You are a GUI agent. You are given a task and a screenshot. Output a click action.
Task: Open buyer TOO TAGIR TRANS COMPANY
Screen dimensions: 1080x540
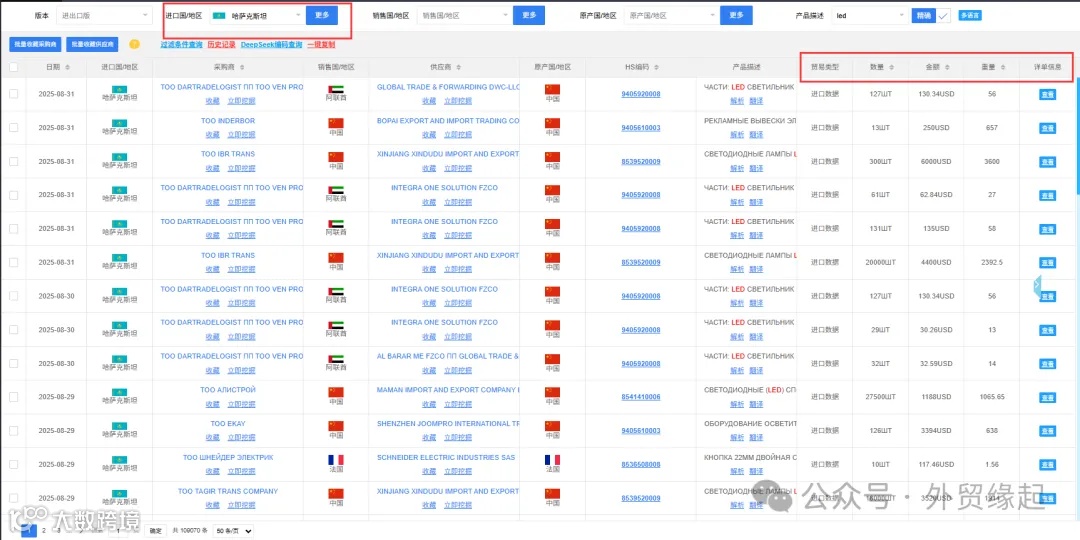[228, 491]
